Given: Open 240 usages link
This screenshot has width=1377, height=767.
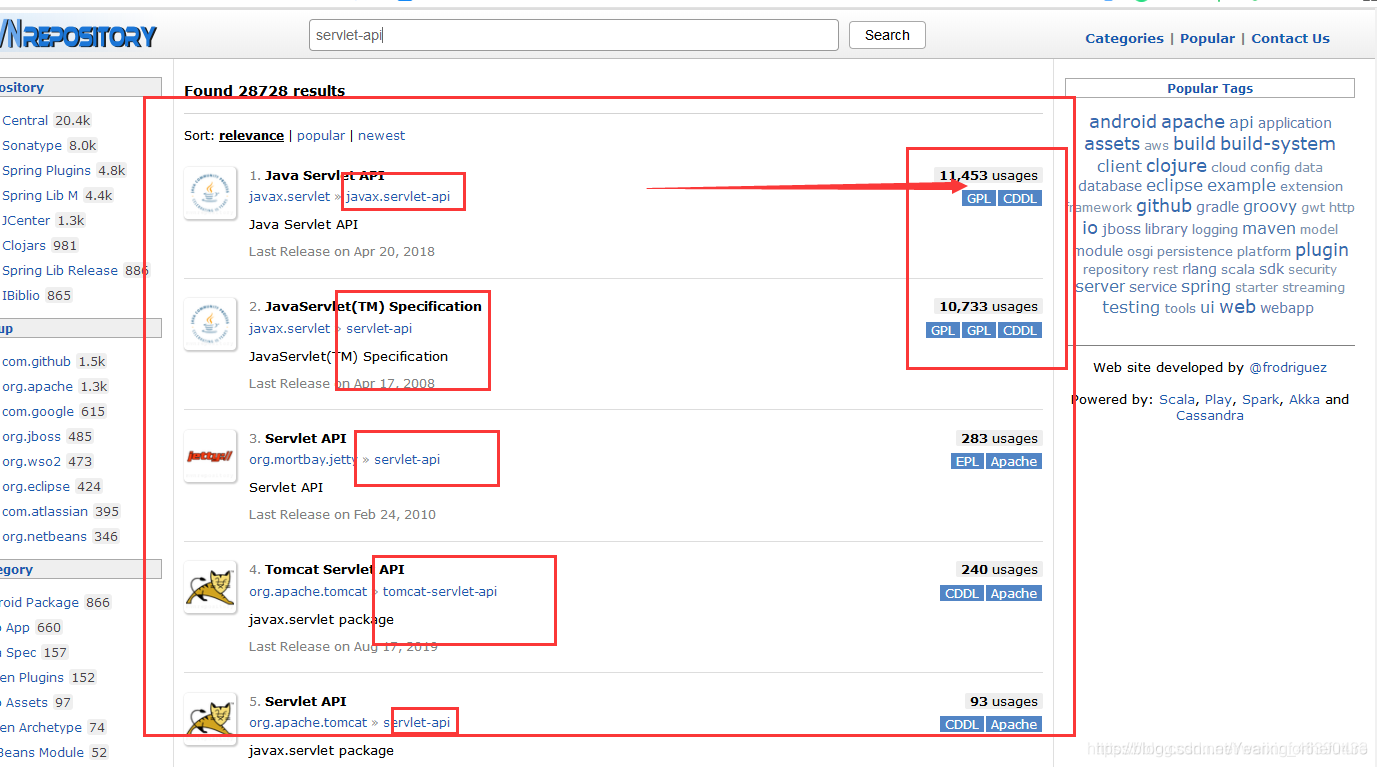Looking at the screenshot, I should 999,569.
